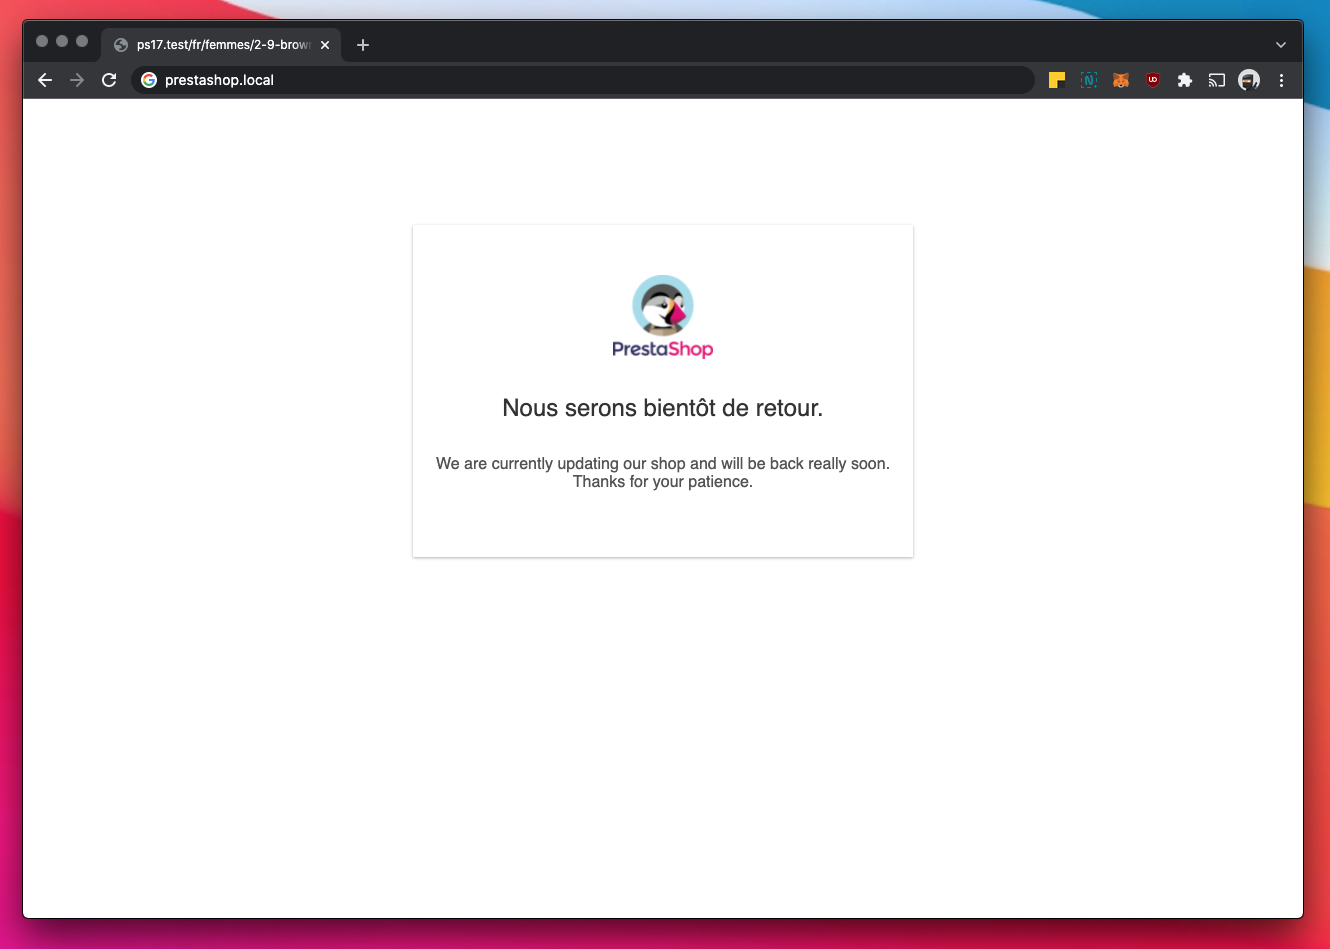
Task: Open the ninja profile avatar menu
Action: pyautogui.click(x=1249, y=80)
